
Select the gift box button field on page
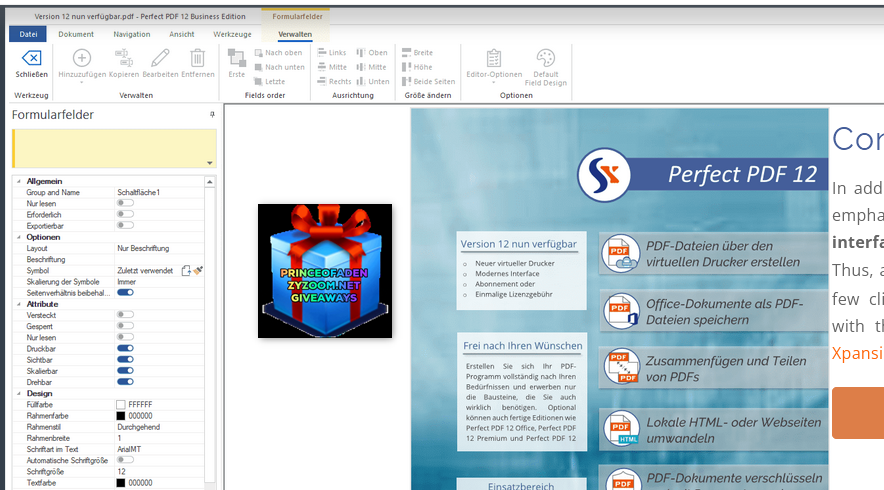pyautogui.click(x=325, y=271)
